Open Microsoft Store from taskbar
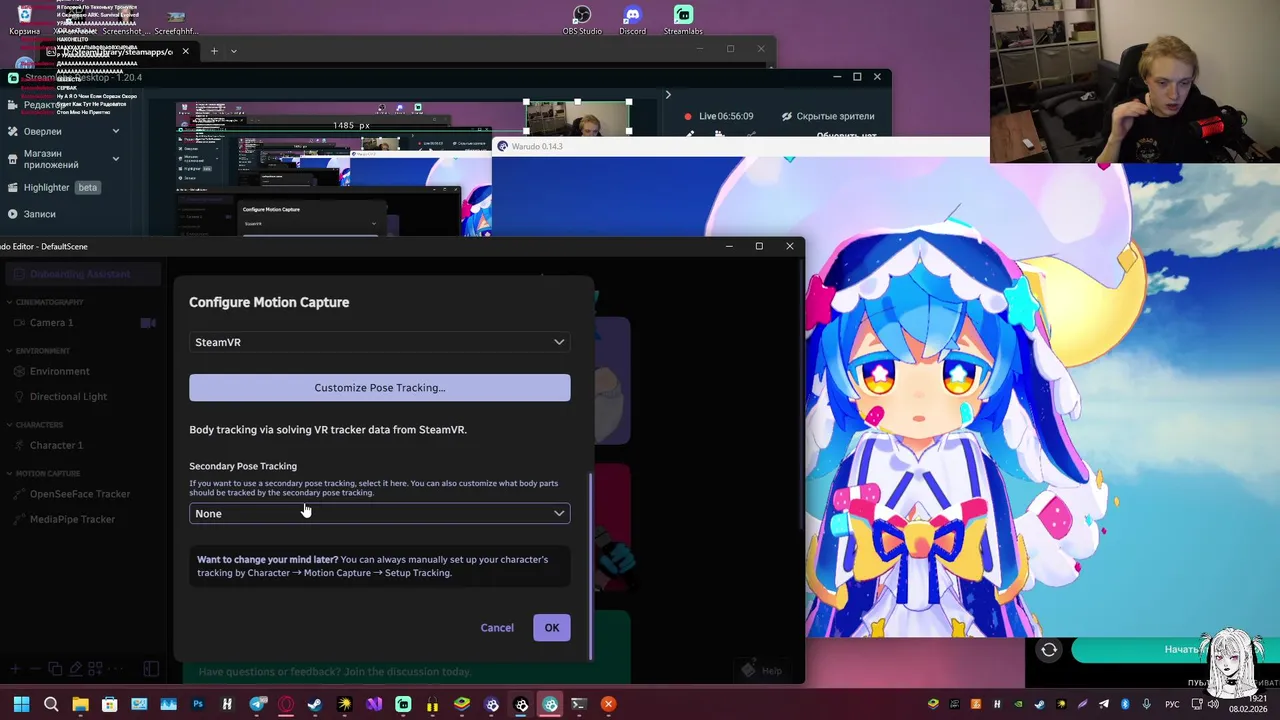Viewport: 1280px width, 720px height. pos(110,704)
